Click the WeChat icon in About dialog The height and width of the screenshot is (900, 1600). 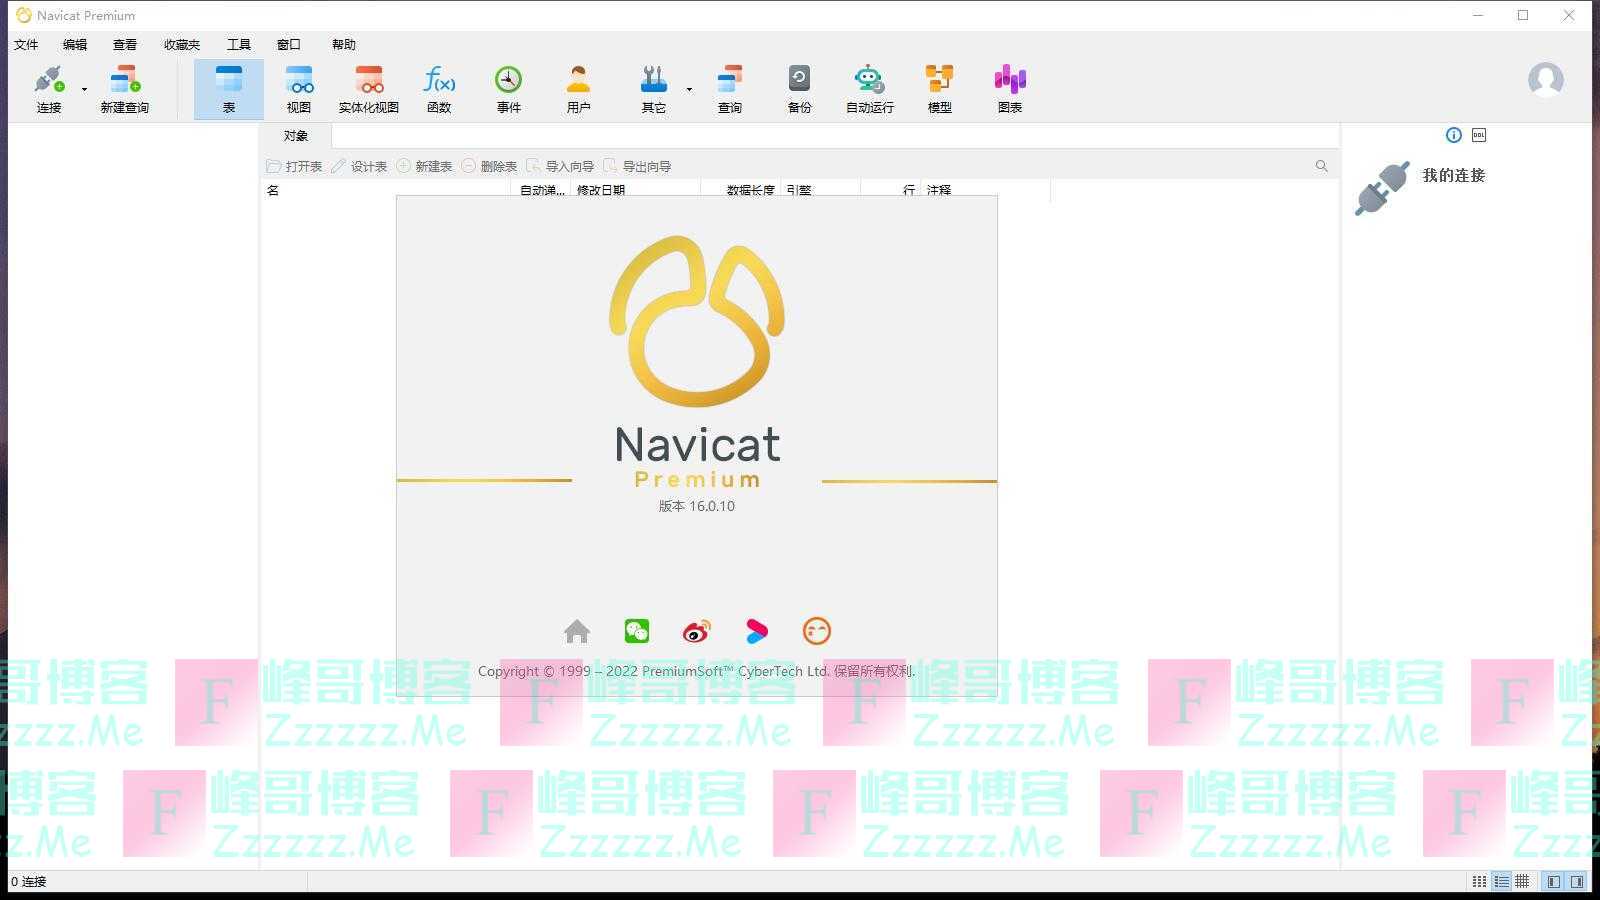pyautogui.click(x=637, y=631)
